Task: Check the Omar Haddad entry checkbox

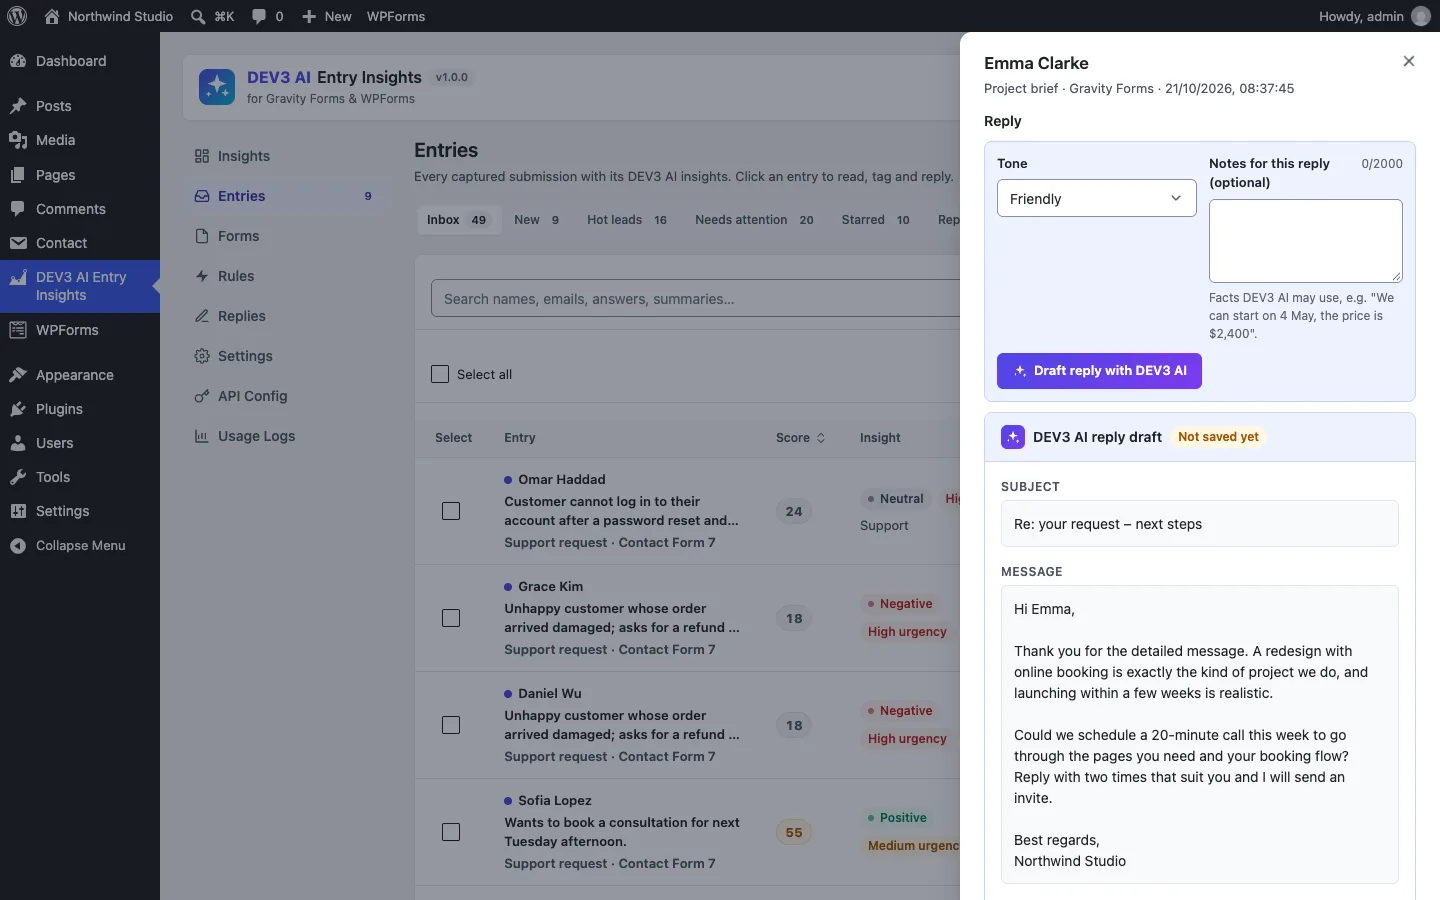Action: click(x=451, y=511)
